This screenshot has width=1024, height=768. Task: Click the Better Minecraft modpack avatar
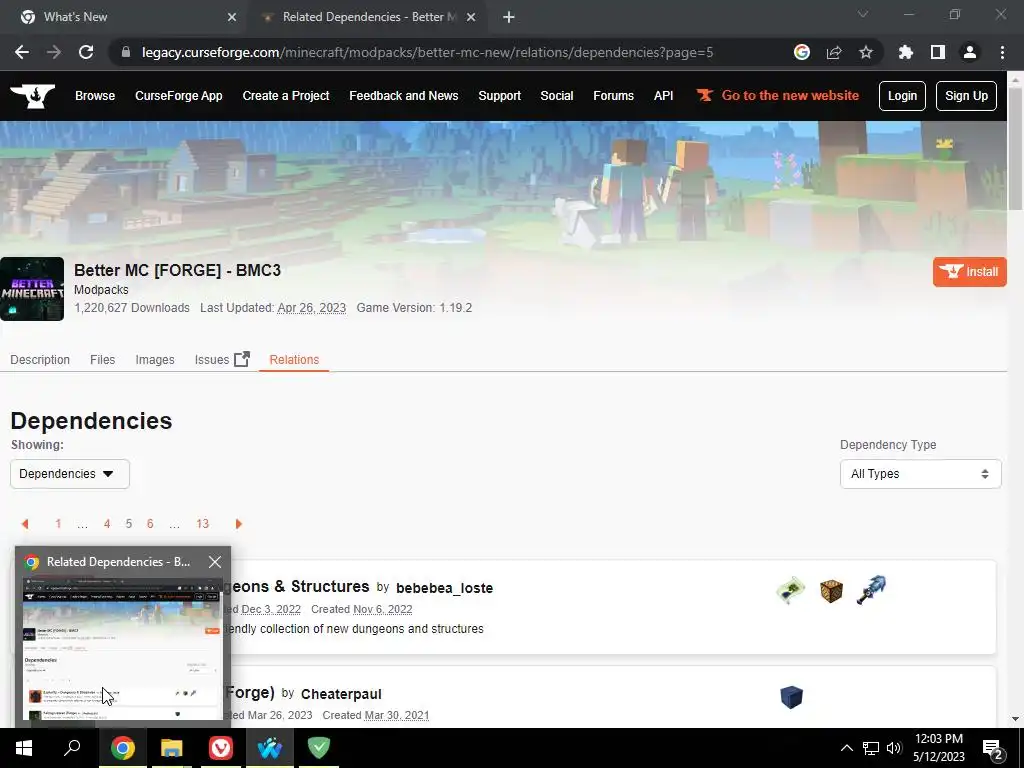click(32, 289)
